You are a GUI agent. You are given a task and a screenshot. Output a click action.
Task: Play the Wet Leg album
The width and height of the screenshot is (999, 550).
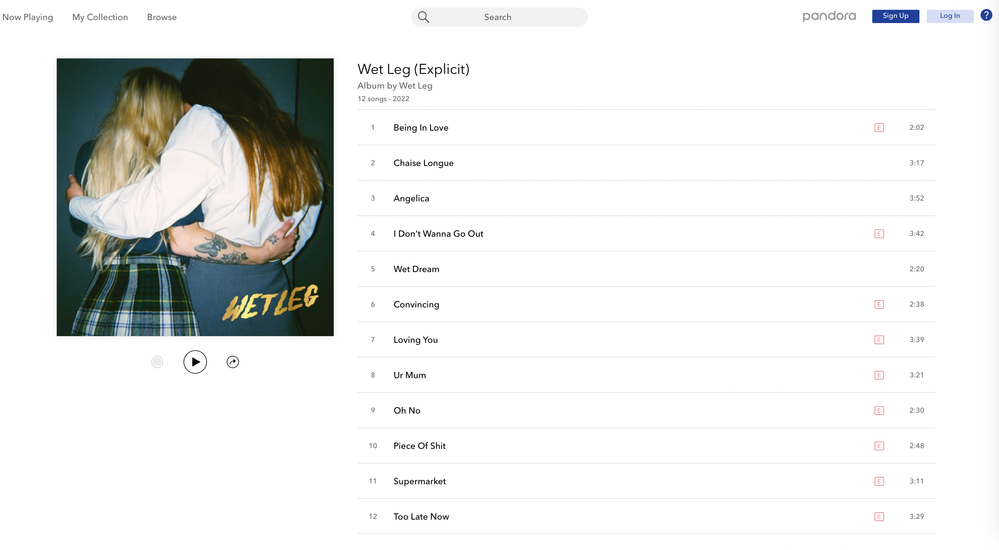coord(195,362)
